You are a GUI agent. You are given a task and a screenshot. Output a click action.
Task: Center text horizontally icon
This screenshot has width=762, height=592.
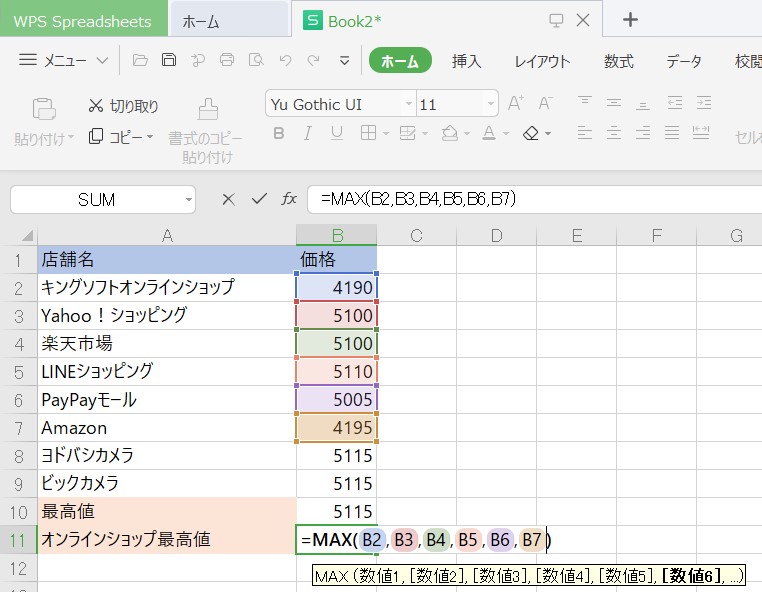point(614,133)
